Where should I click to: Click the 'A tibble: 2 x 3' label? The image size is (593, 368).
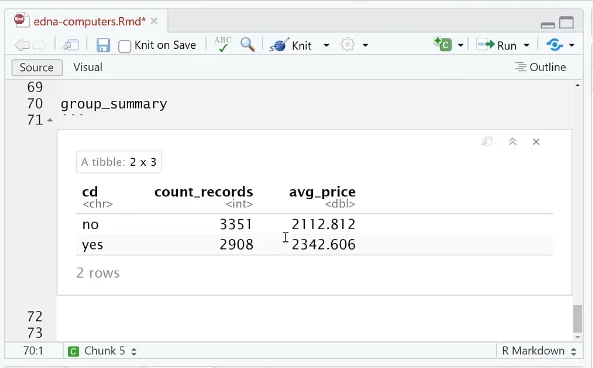119,162
